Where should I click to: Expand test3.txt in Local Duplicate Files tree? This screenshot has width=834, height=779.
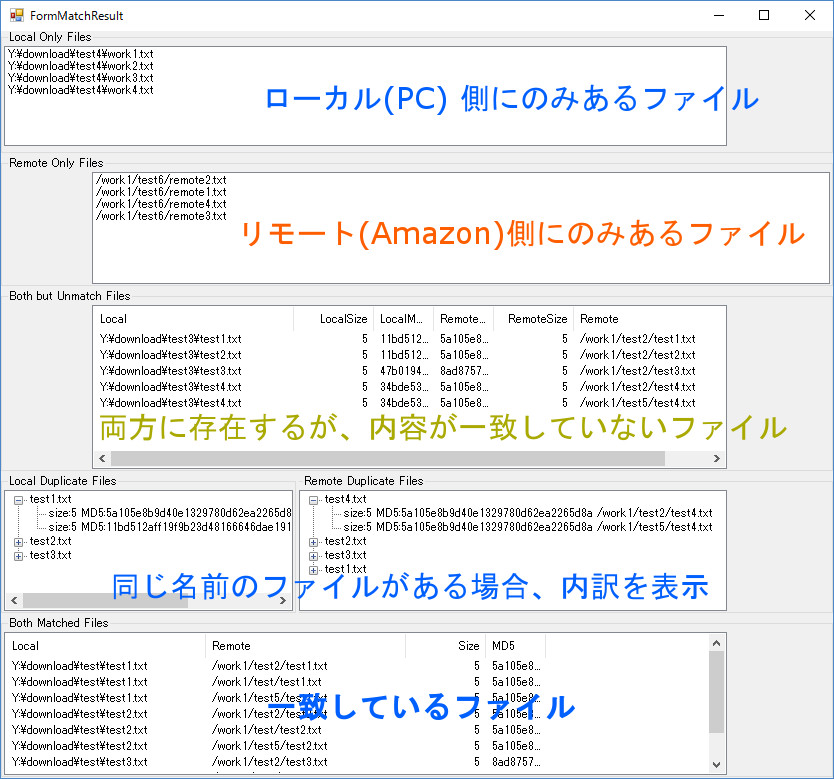click(19, 555)
